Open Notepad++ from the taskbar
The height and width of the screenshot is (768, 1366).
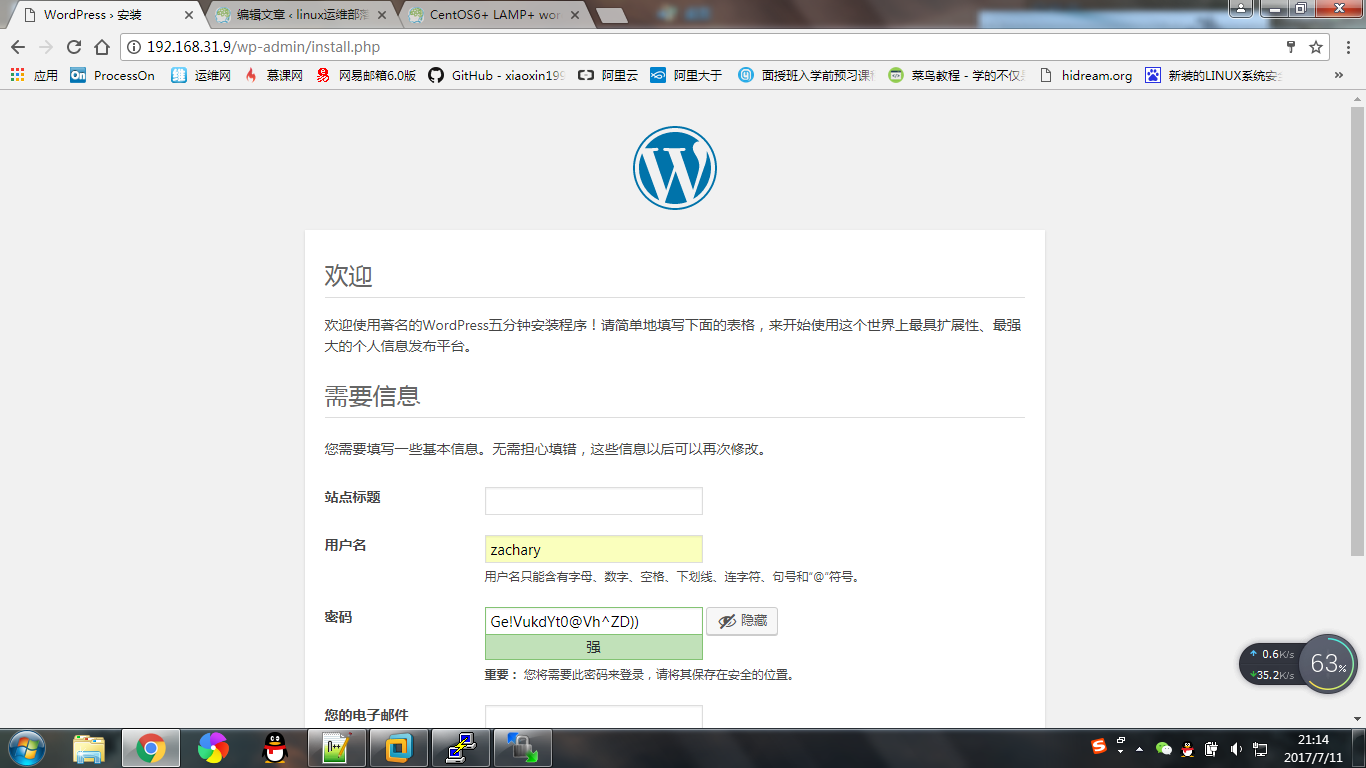click(x=337, y=748)
